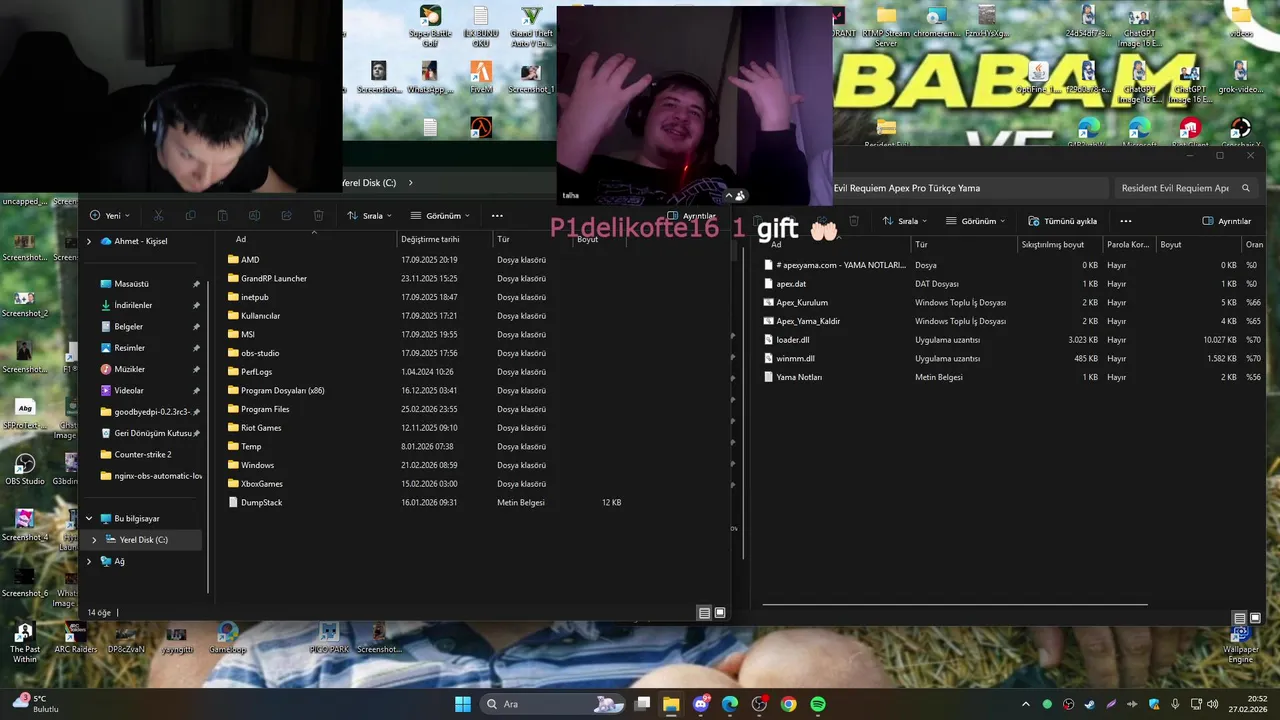Toggle Ayrıntılar pane in left Explorer
The image size is (1280, 720).
click(x=692, y=216)
